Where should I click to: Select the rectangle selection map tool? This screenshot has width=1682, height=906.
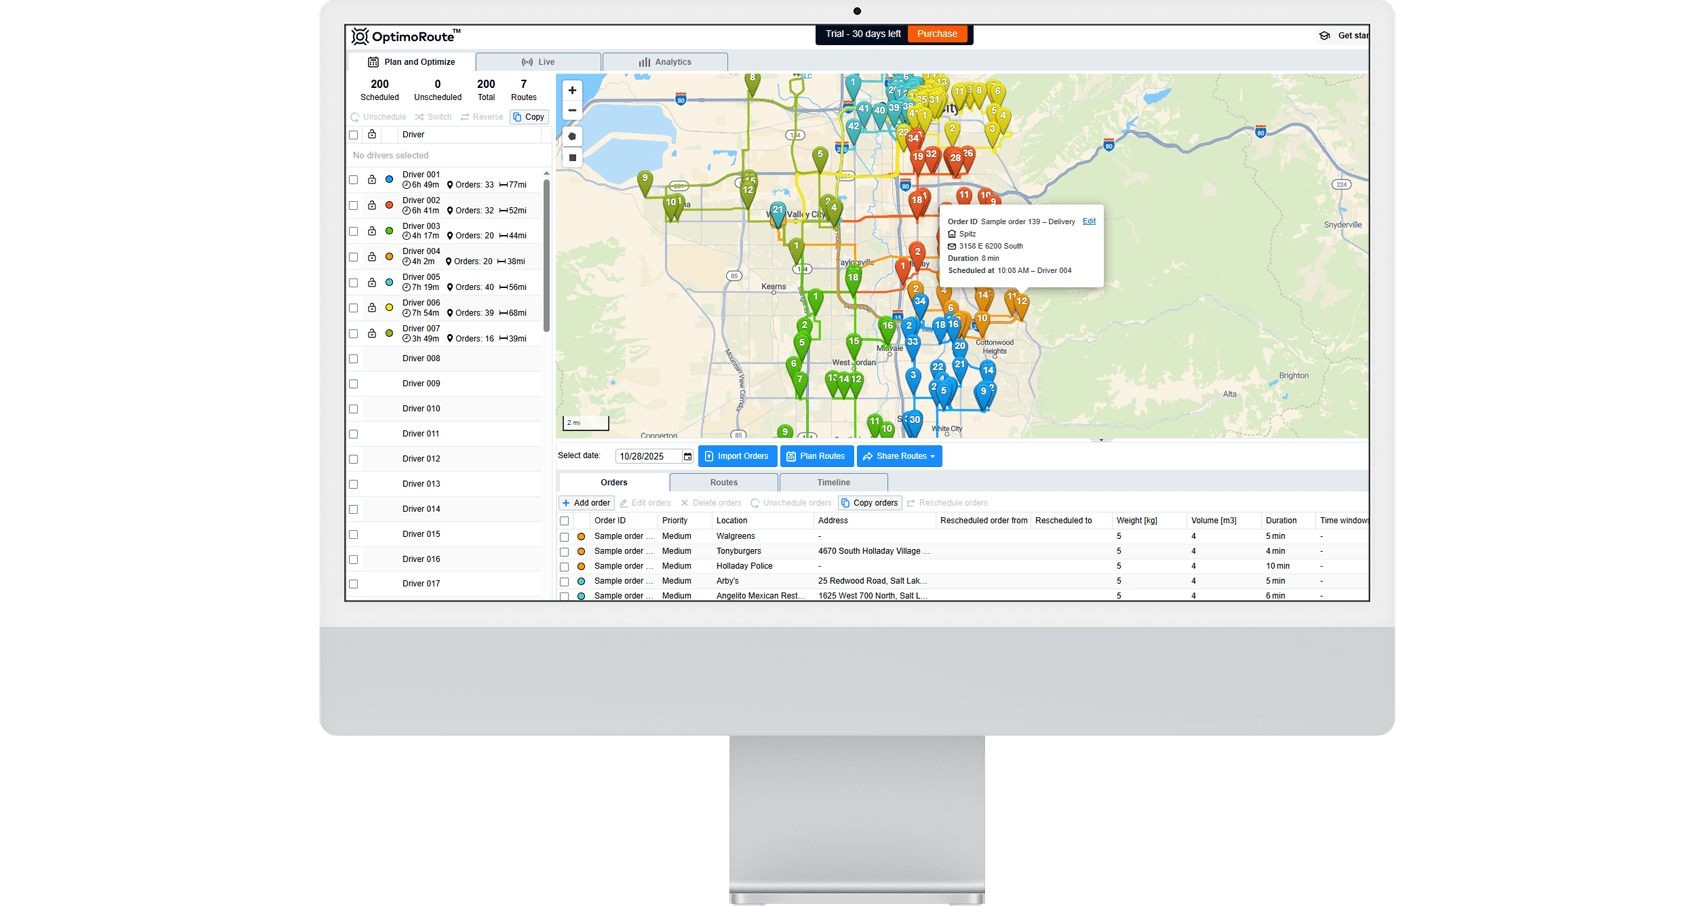(x=572, y=158)
